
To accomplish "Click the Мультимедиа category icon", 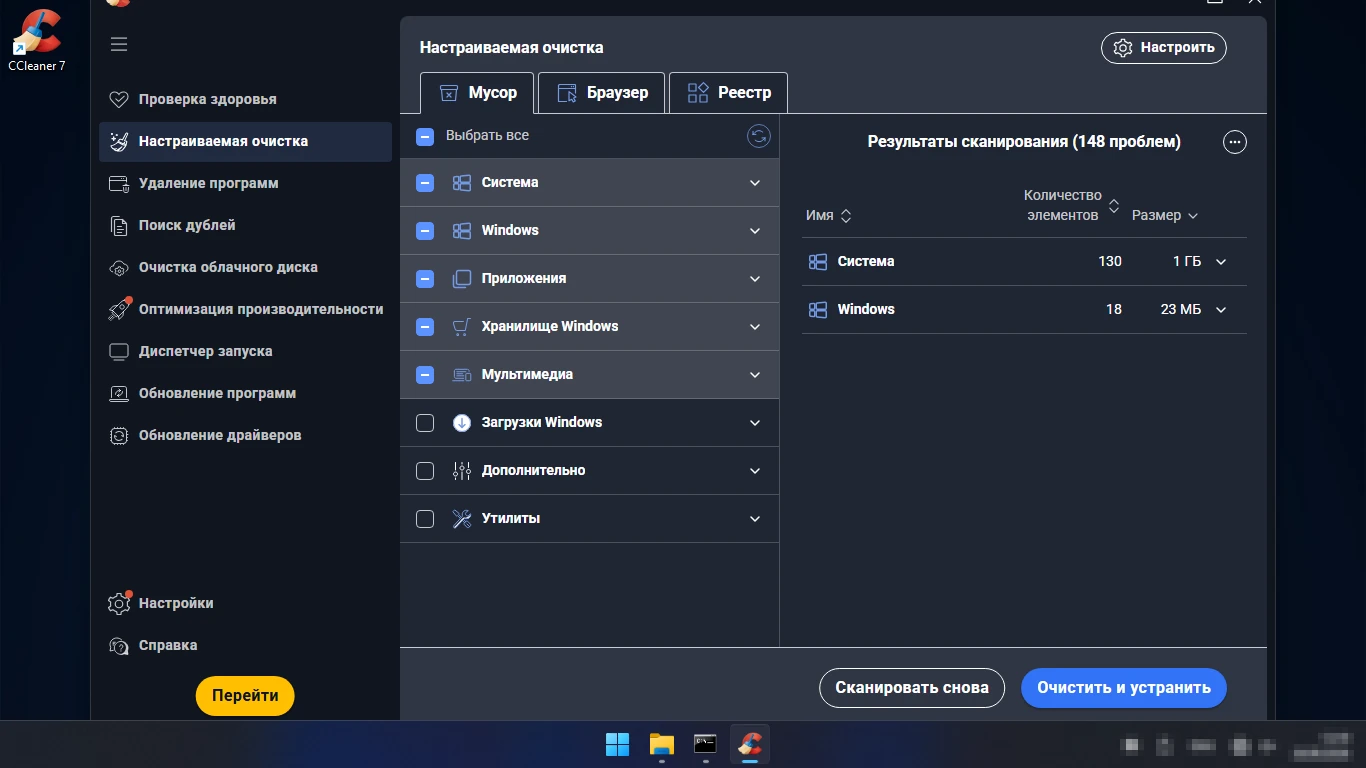I will pos(461,374).
